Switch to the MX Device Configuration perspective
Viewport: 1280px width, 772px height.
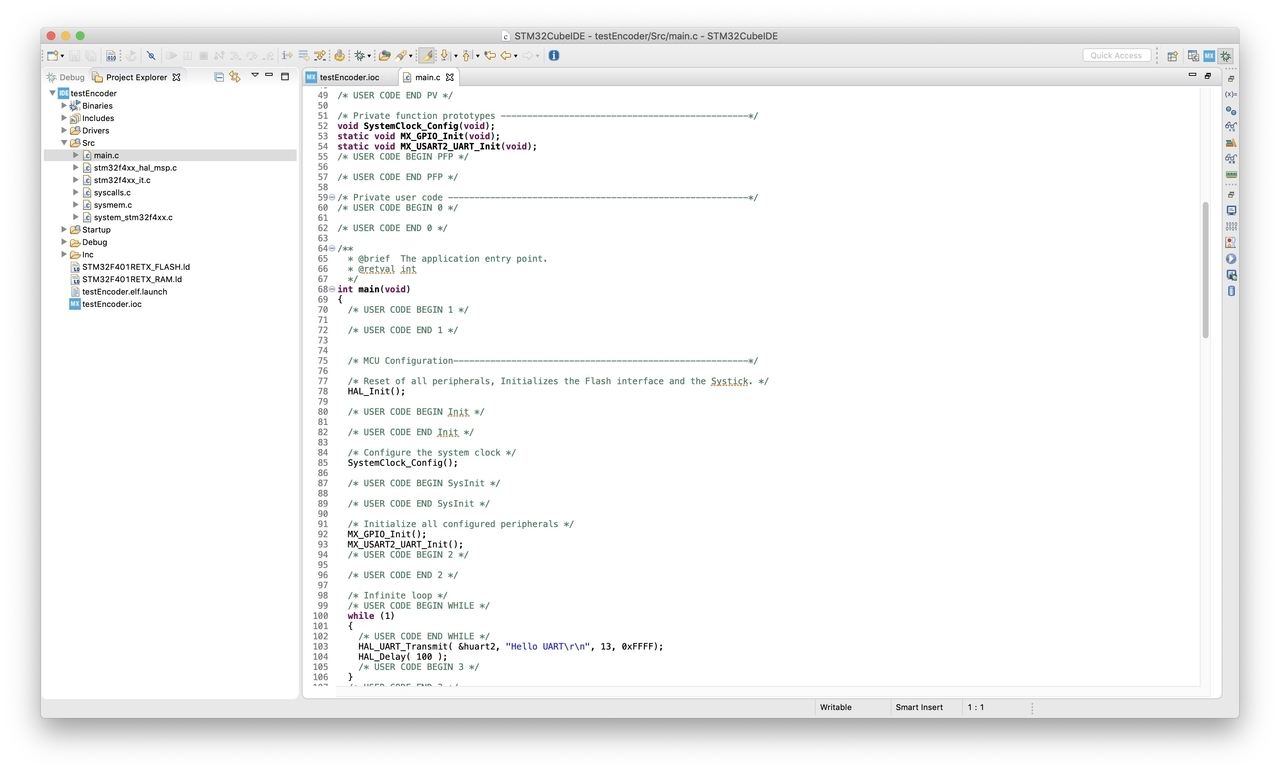[1209, 56]
